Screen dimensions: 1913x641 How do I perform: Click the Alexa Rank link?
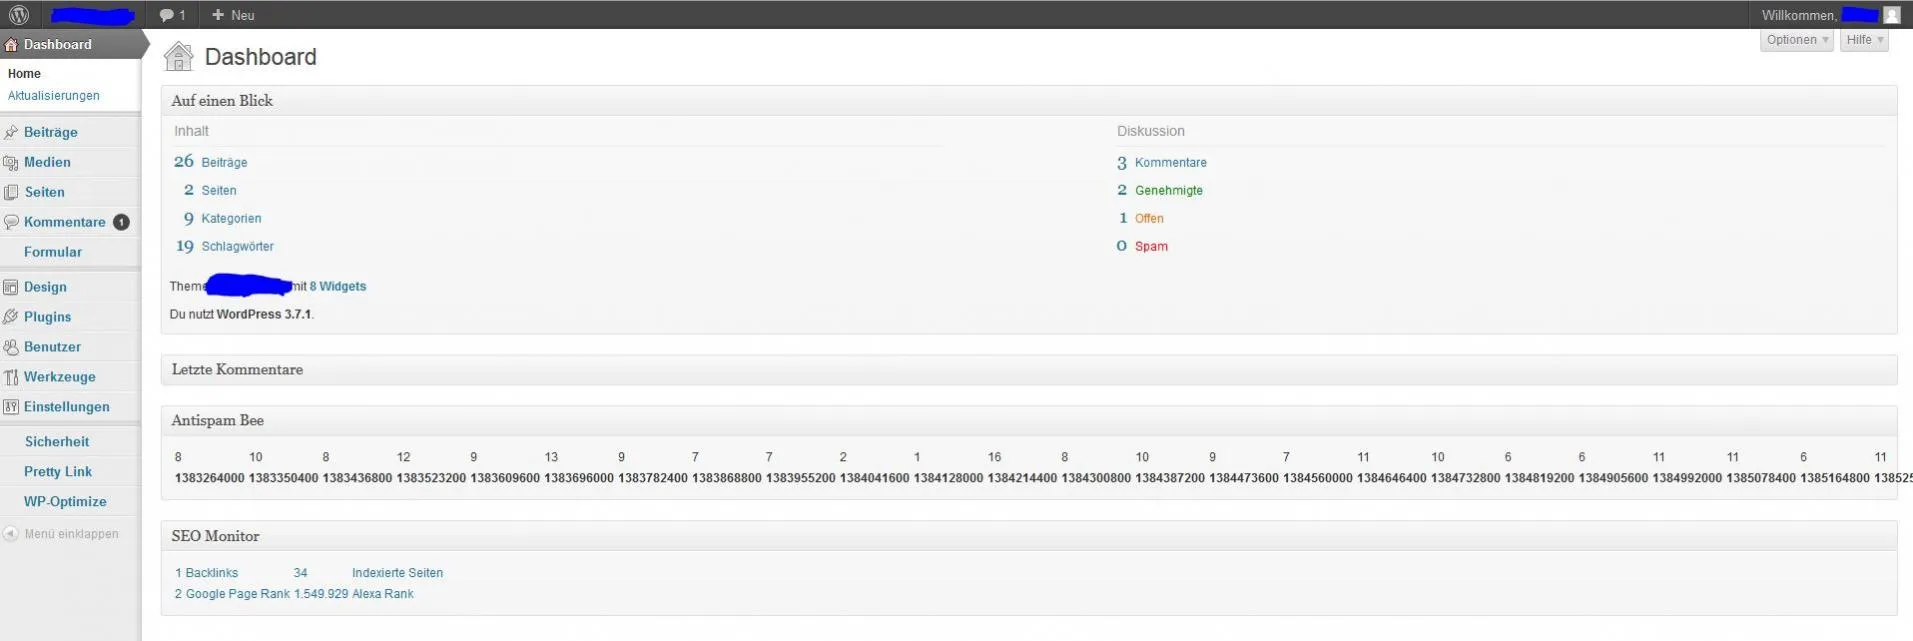pos(383,594)
